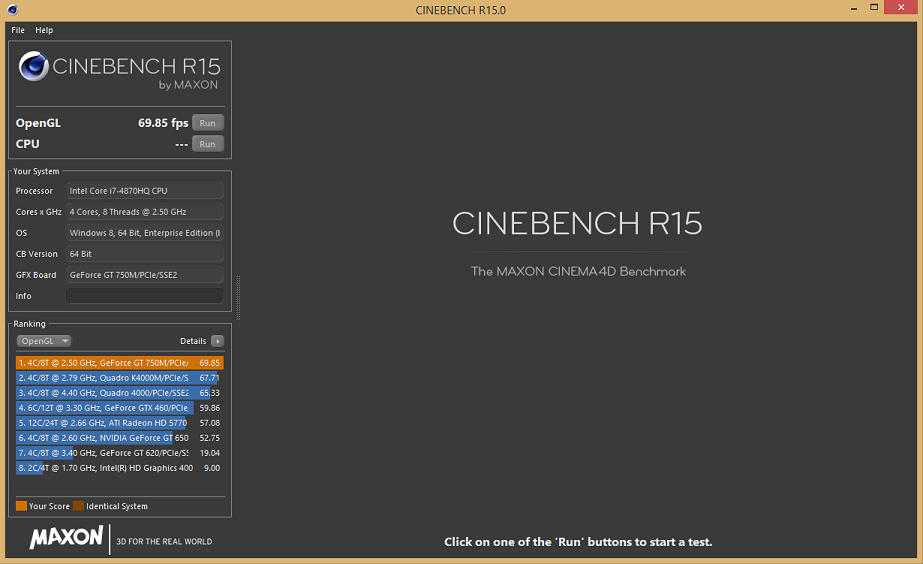Click the vertical panel splitter grip
This screenshot has width=923, height=564.
238,298
